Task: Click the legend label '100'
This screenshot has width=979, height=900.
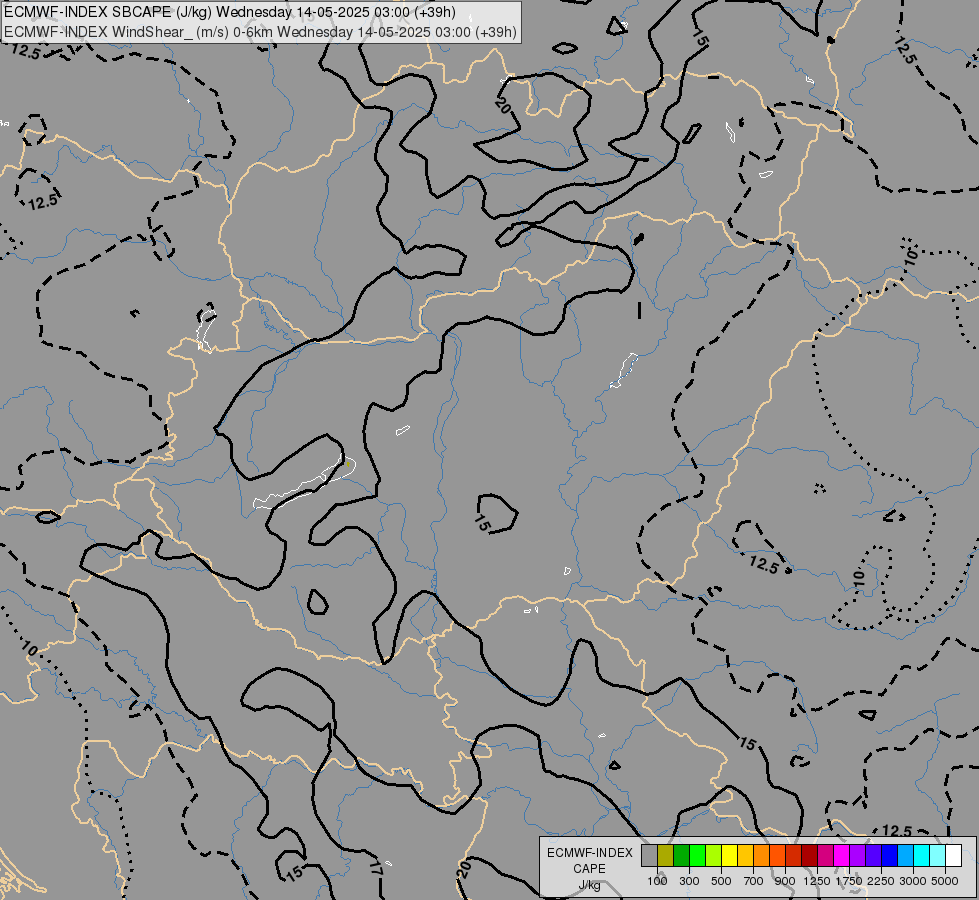Action: (657, 881)
